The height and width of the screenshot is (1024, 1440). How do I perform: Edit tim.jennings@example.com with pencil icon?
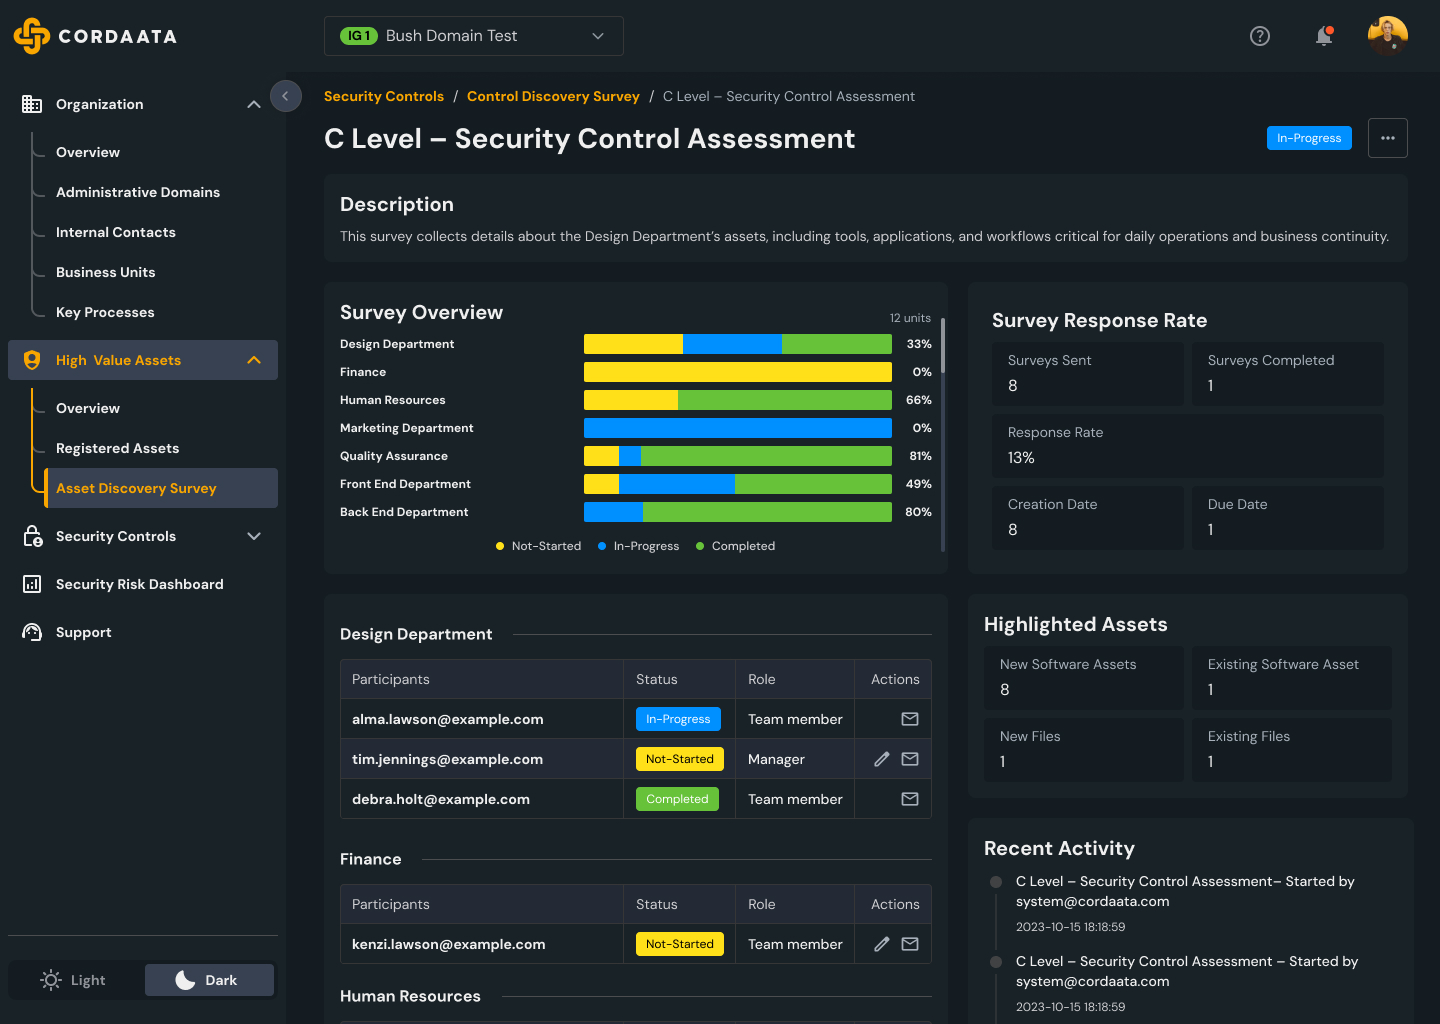pos(881,759)
